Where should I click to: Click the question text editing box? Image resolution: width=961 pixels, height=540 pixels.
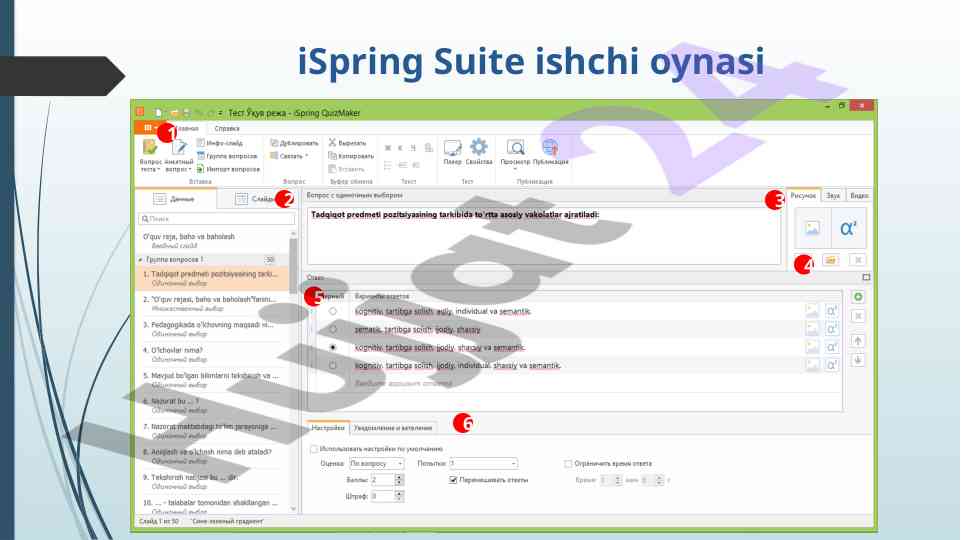(544, 237)
